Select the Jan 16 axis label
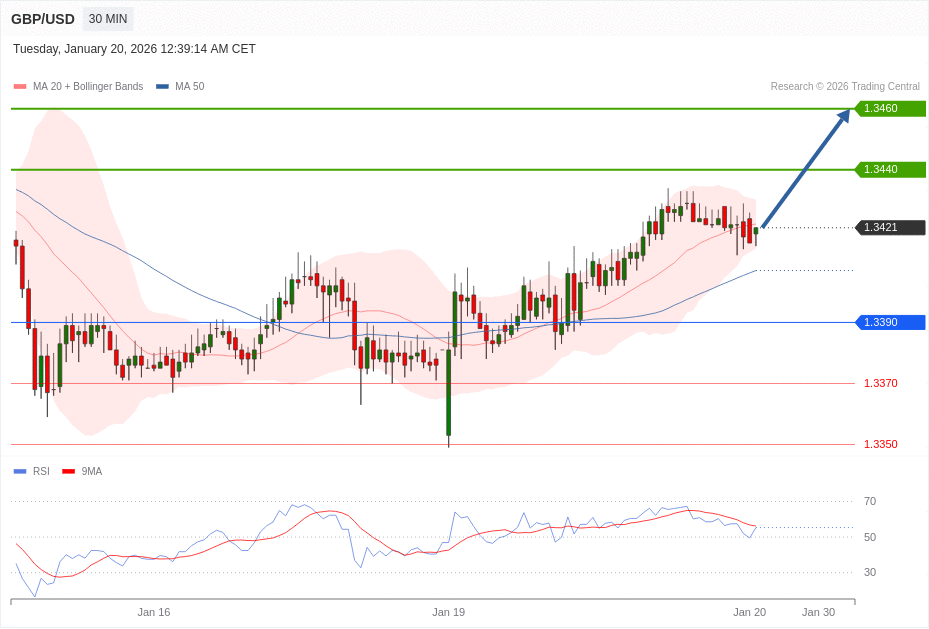Viewport: 929px width, 629px height. pyautogui.click(x=154, y=612)
